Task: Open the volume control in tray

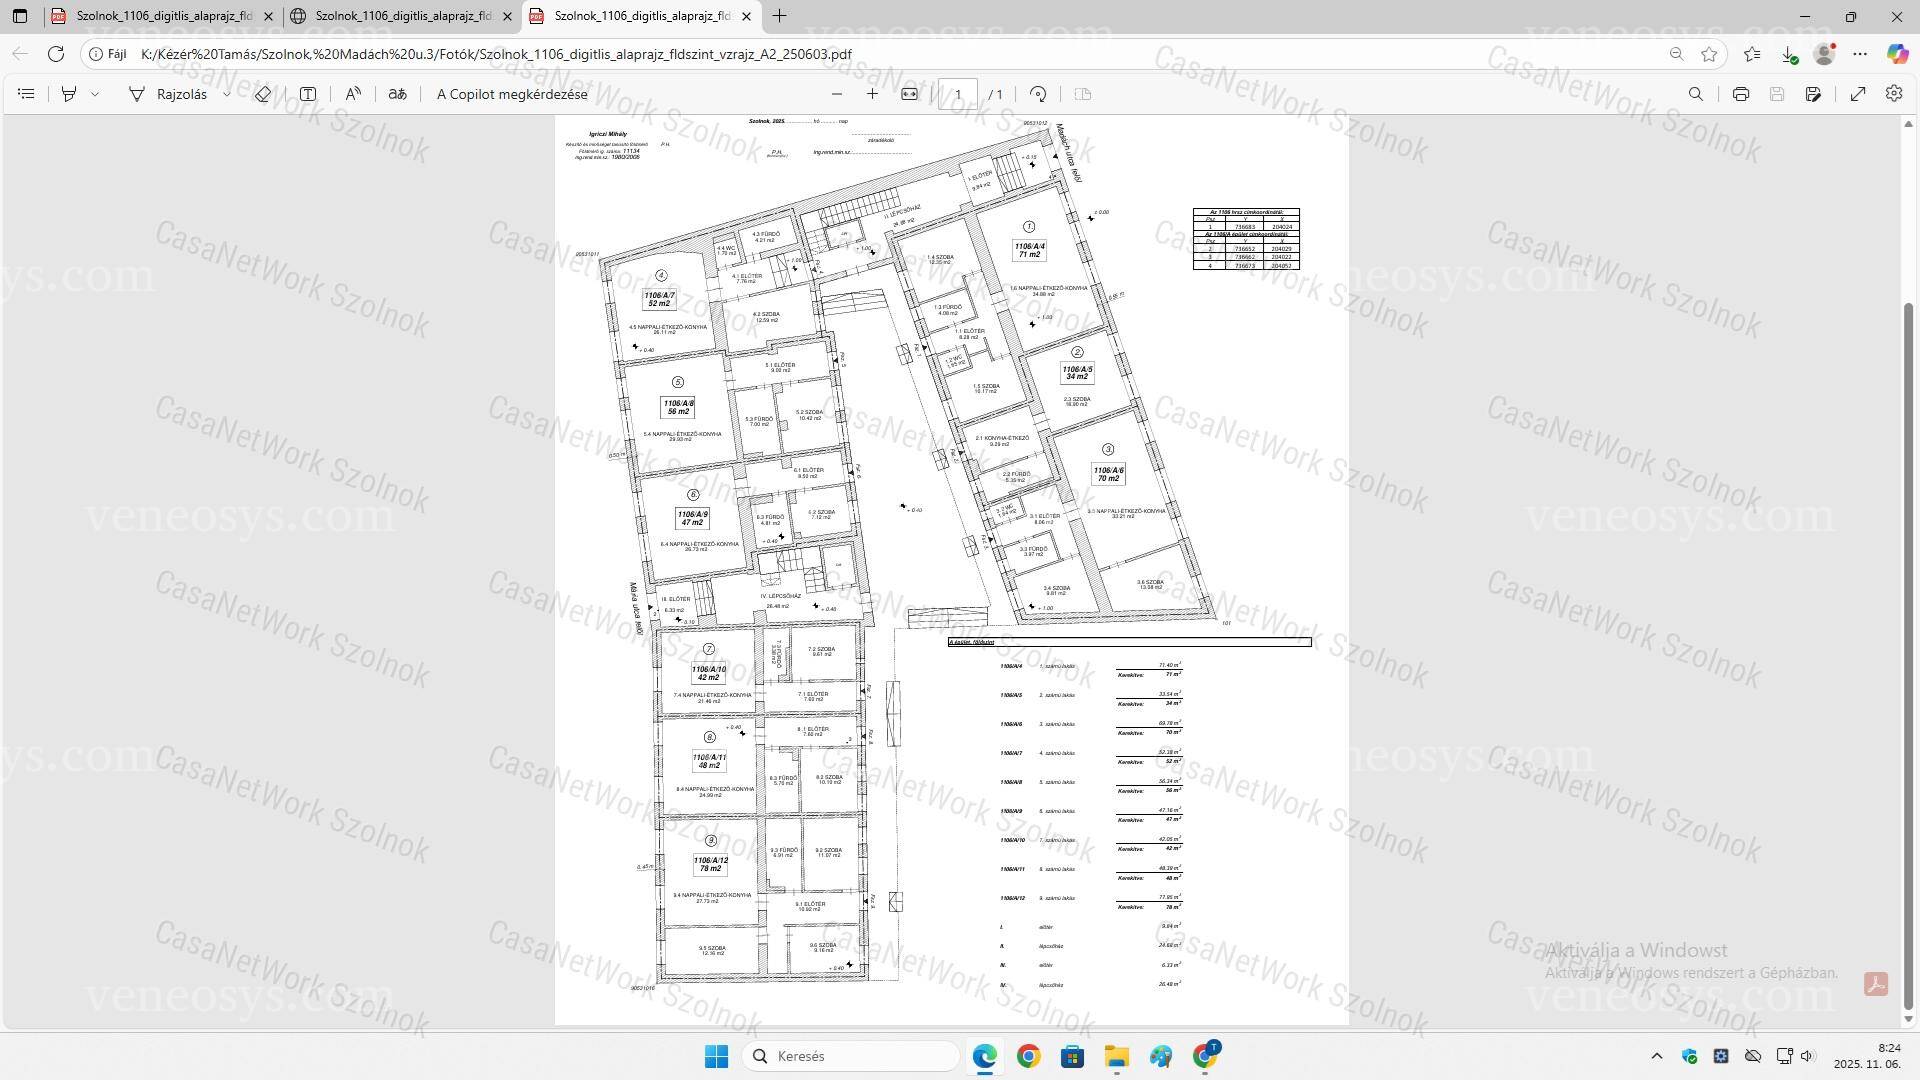Action: (1807, 1056)
